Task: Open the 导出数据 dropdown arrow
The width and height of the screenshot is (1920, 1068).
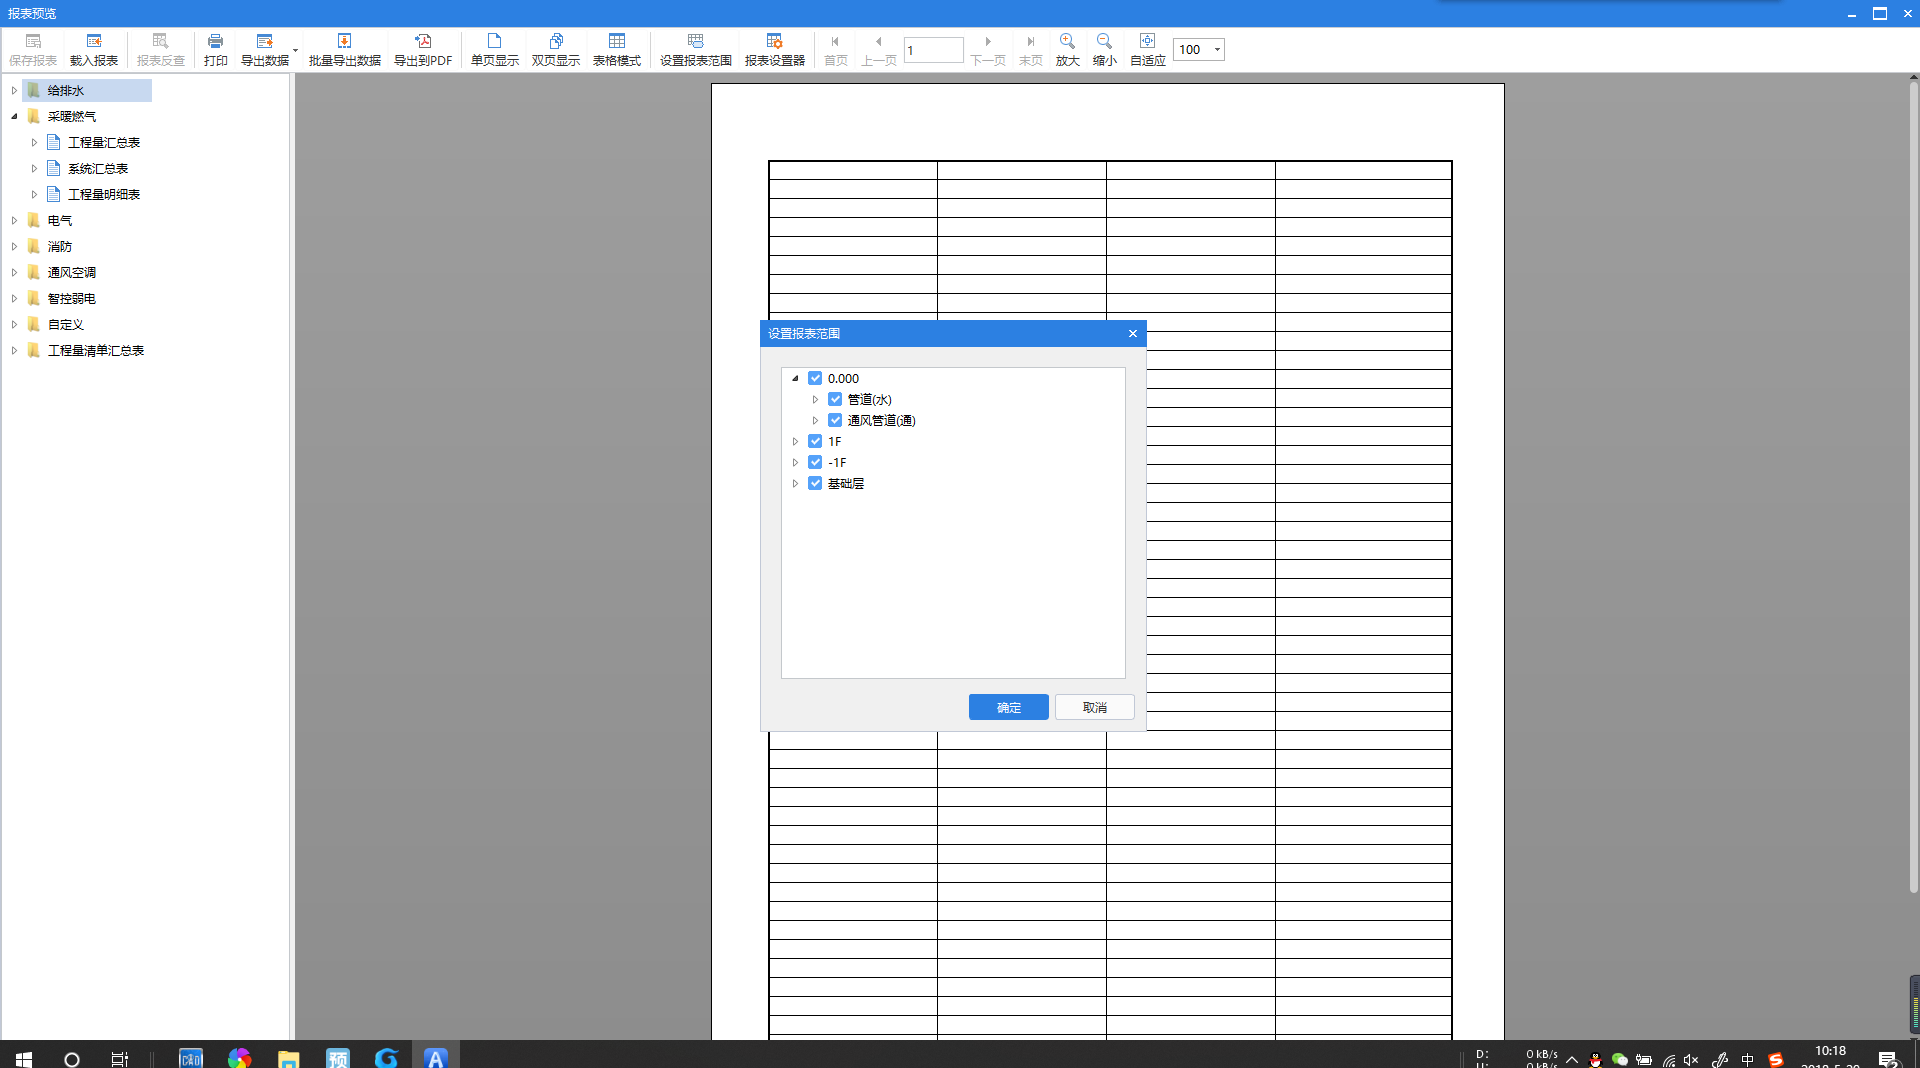Action: point(296,50)
